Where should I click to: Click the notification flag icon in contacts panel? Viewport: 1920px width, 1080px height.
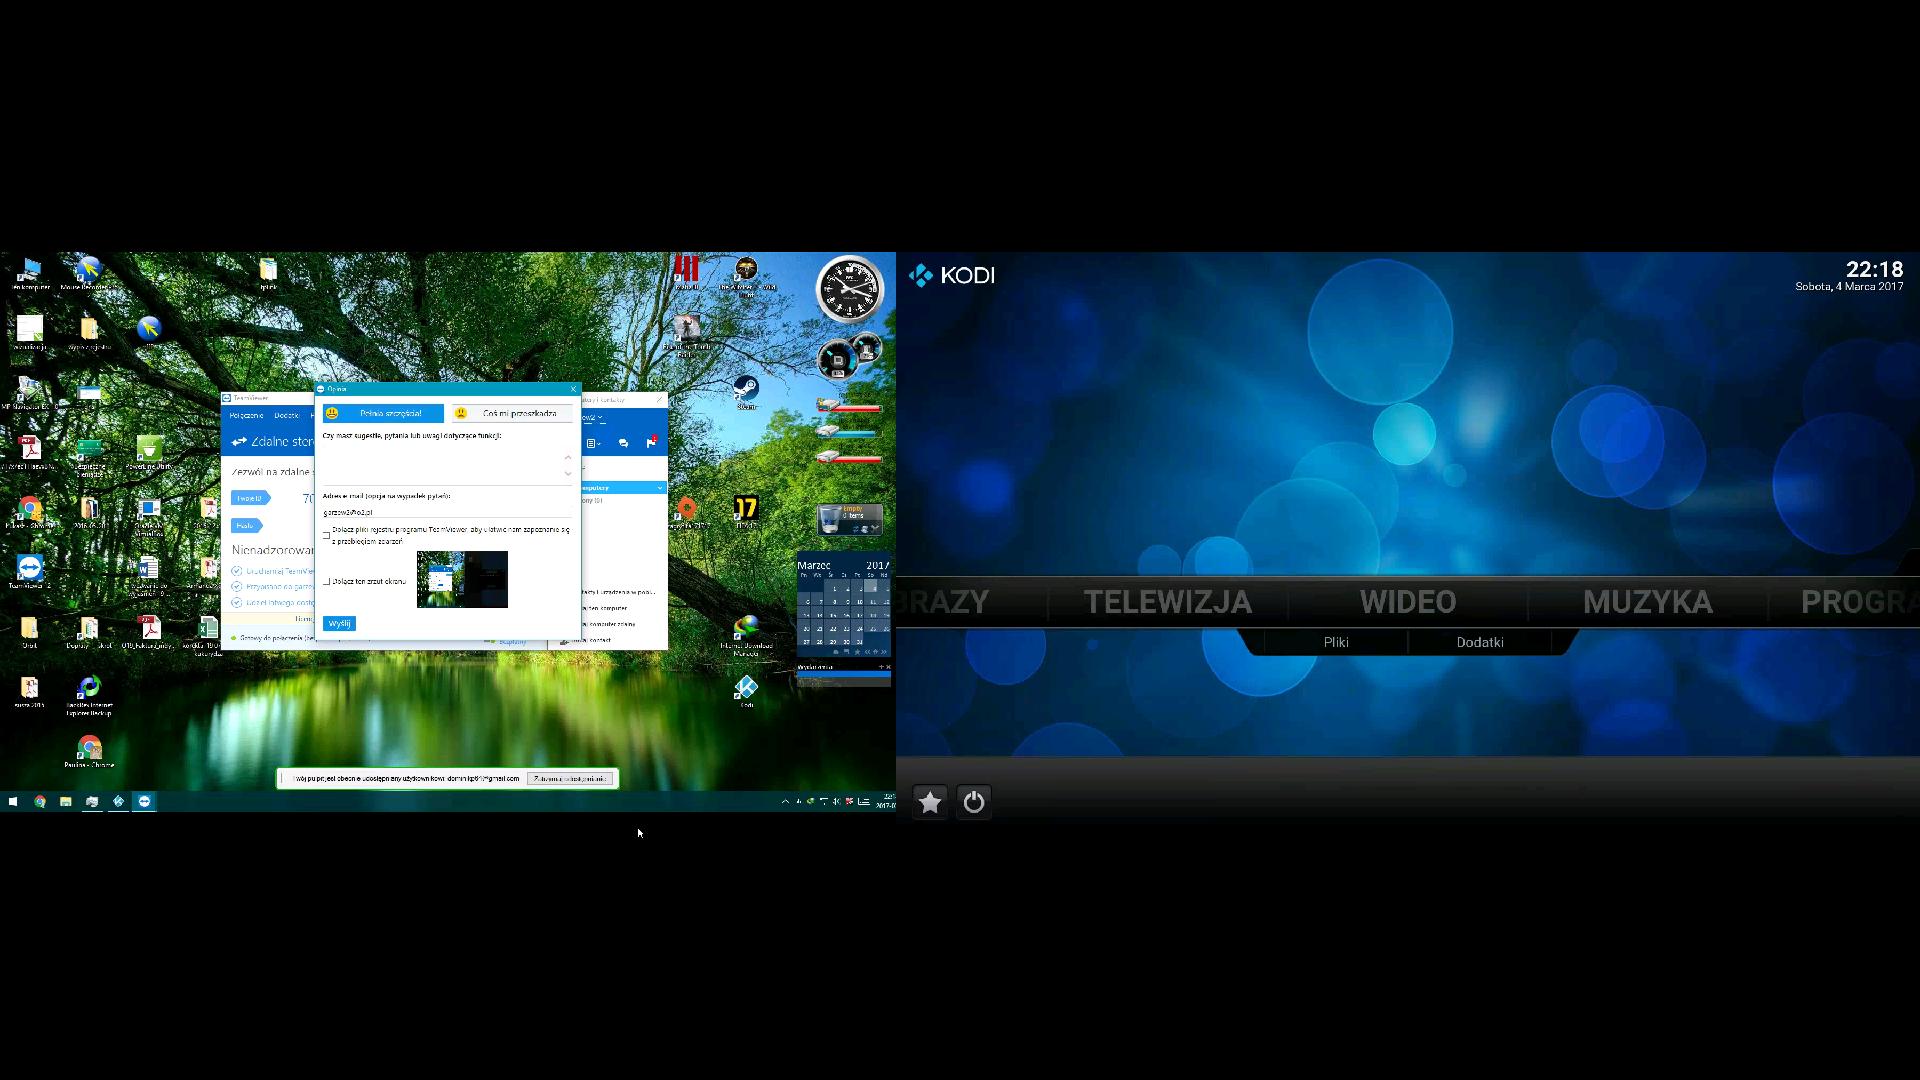651,443
